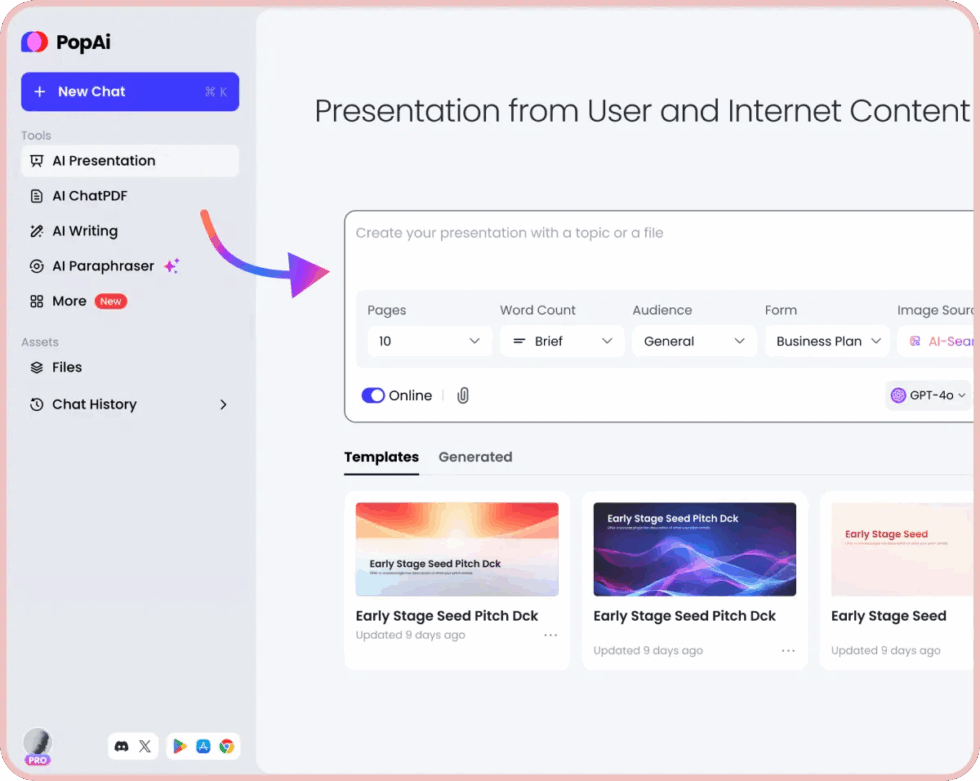
Task: Click the paperclip attachment icon
Action: 462,395
